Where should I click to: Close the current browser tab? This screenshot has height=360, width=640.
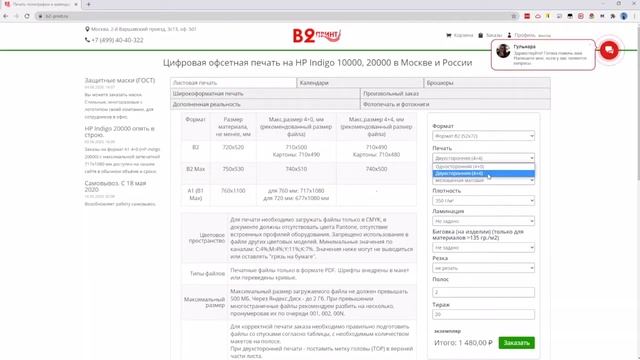coord(76,4)
